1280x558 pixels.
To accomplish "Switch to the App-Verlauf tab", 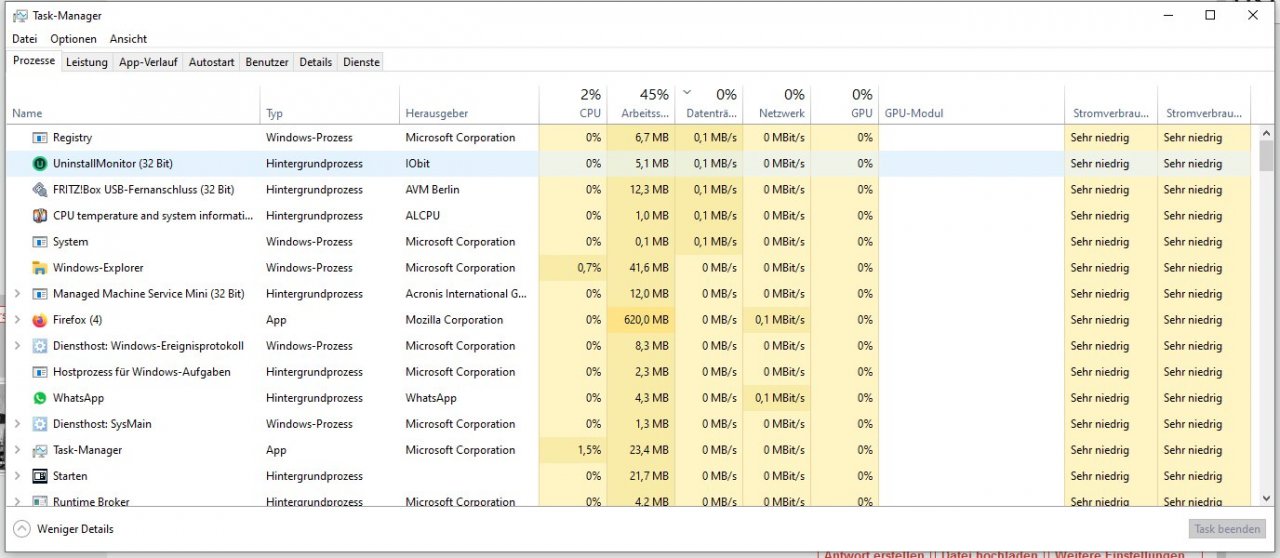I will pos(148,62).
